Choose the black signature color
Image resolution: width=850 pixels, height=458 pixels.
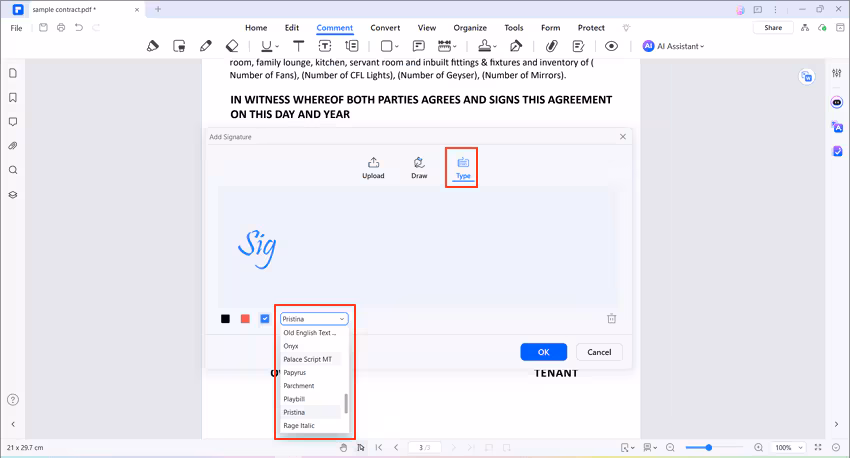[226, 319]
